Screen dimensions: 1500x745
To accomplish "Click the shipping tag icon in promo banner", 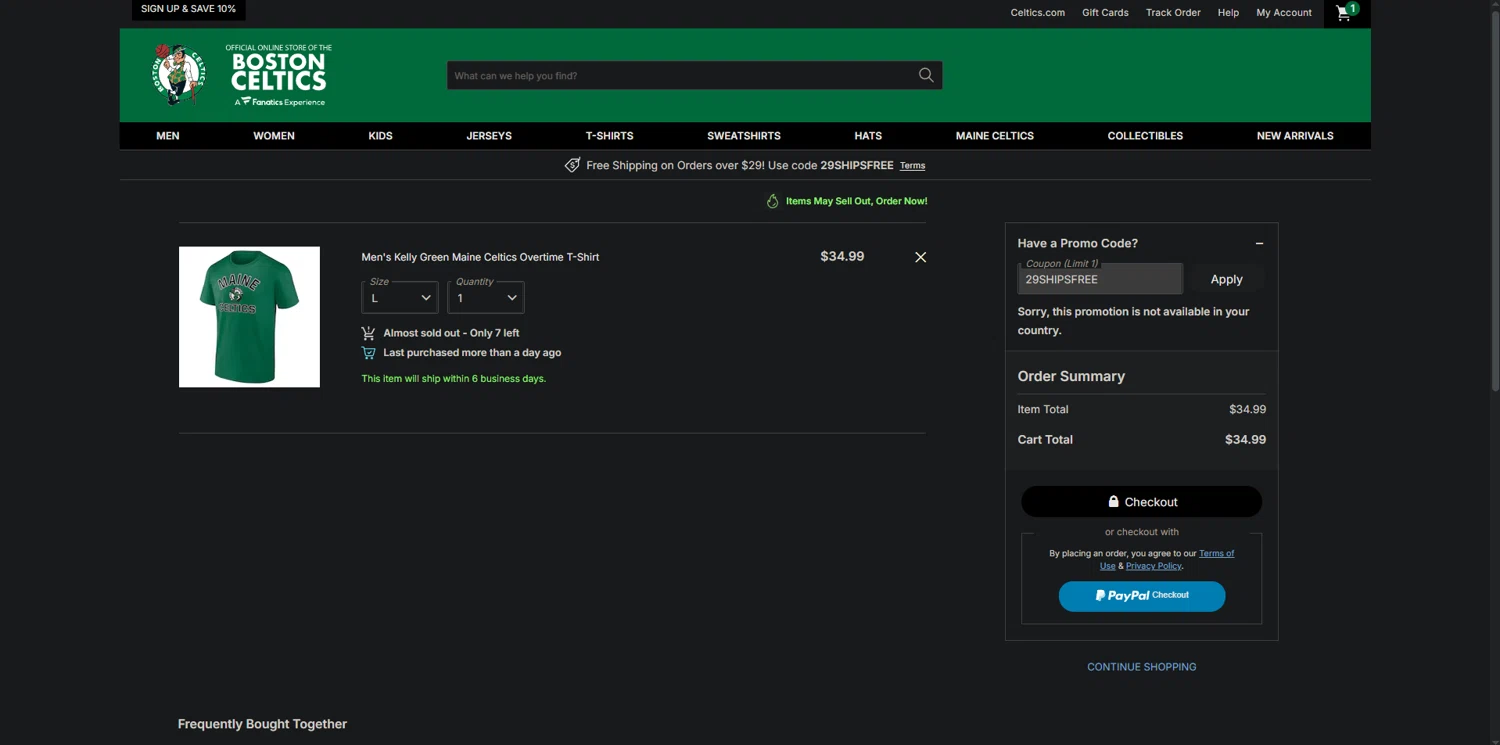I will point(572,165).
